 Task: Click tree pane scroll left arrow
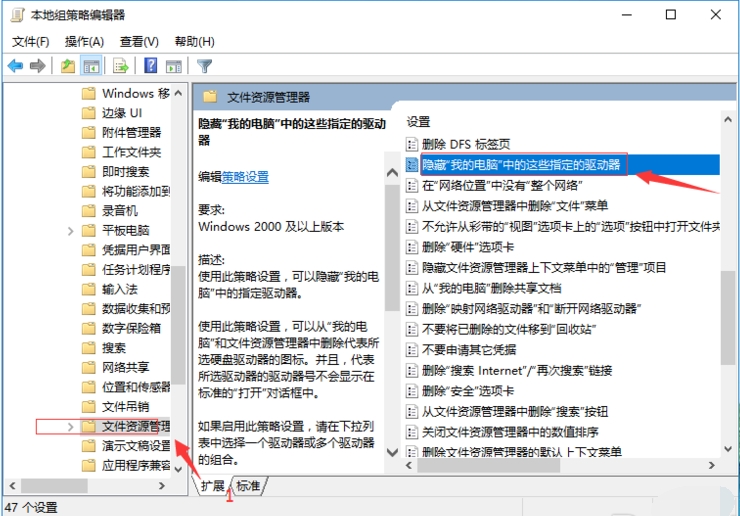click(12, 485)
